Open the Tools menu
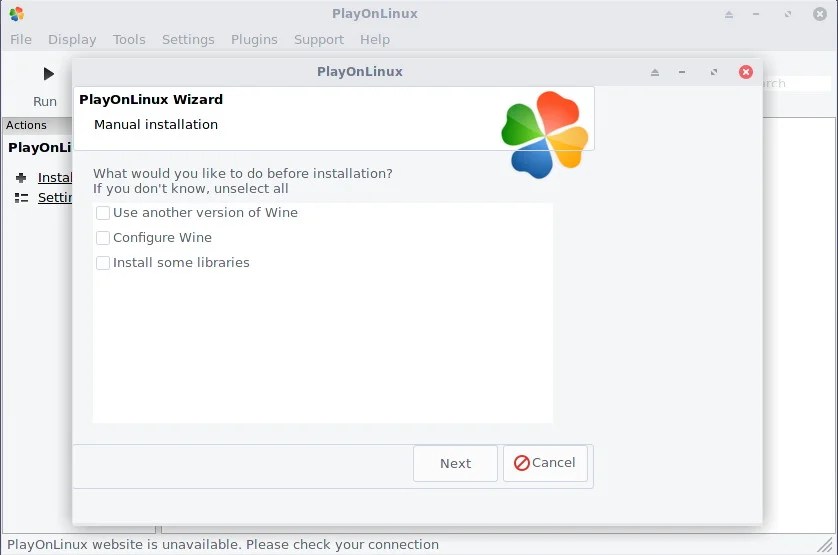Viewport: 838px width, 555px height. 129,40
